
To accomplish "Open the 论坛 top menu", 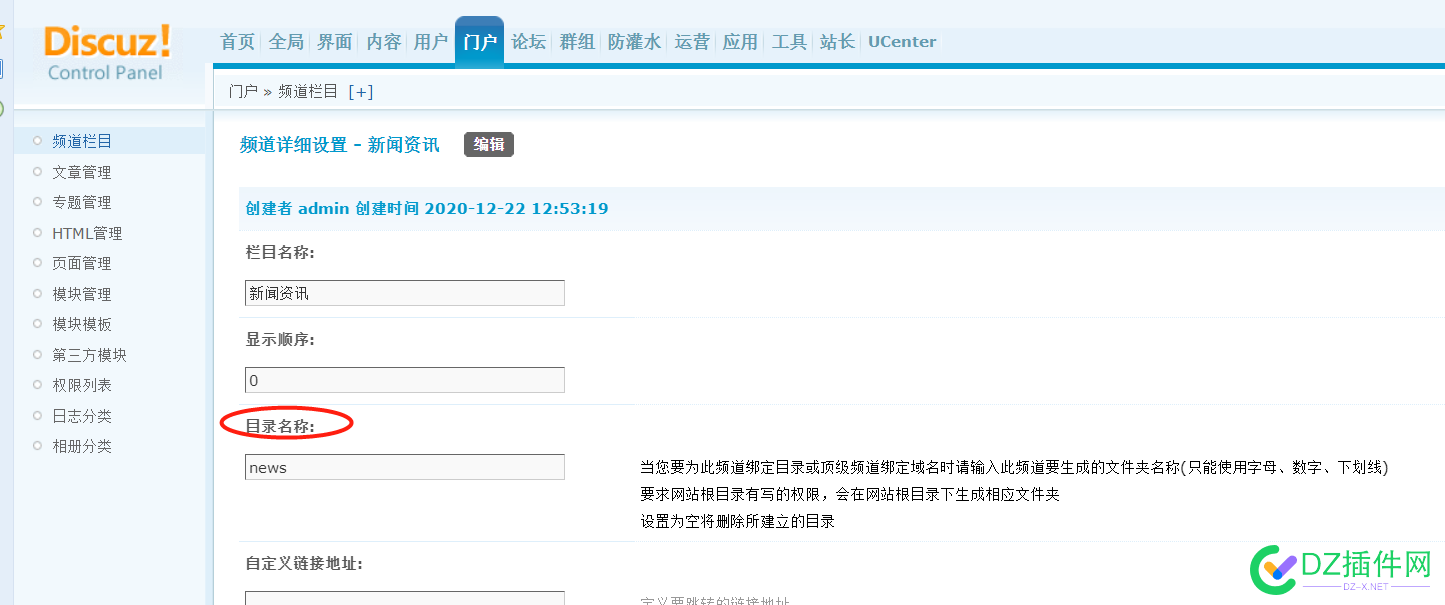I will [x=529, y=42].
